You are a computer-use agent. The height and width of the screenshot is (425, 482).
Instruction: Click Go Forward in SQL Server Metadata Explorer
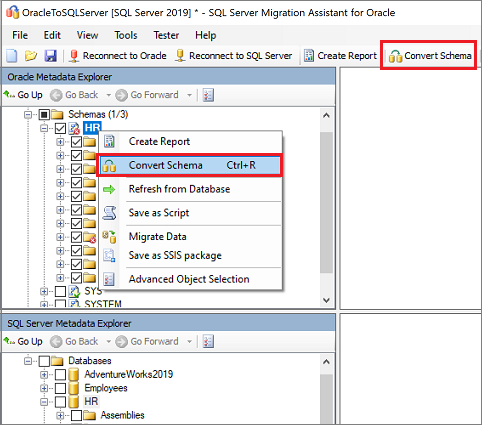coord(147,341)
